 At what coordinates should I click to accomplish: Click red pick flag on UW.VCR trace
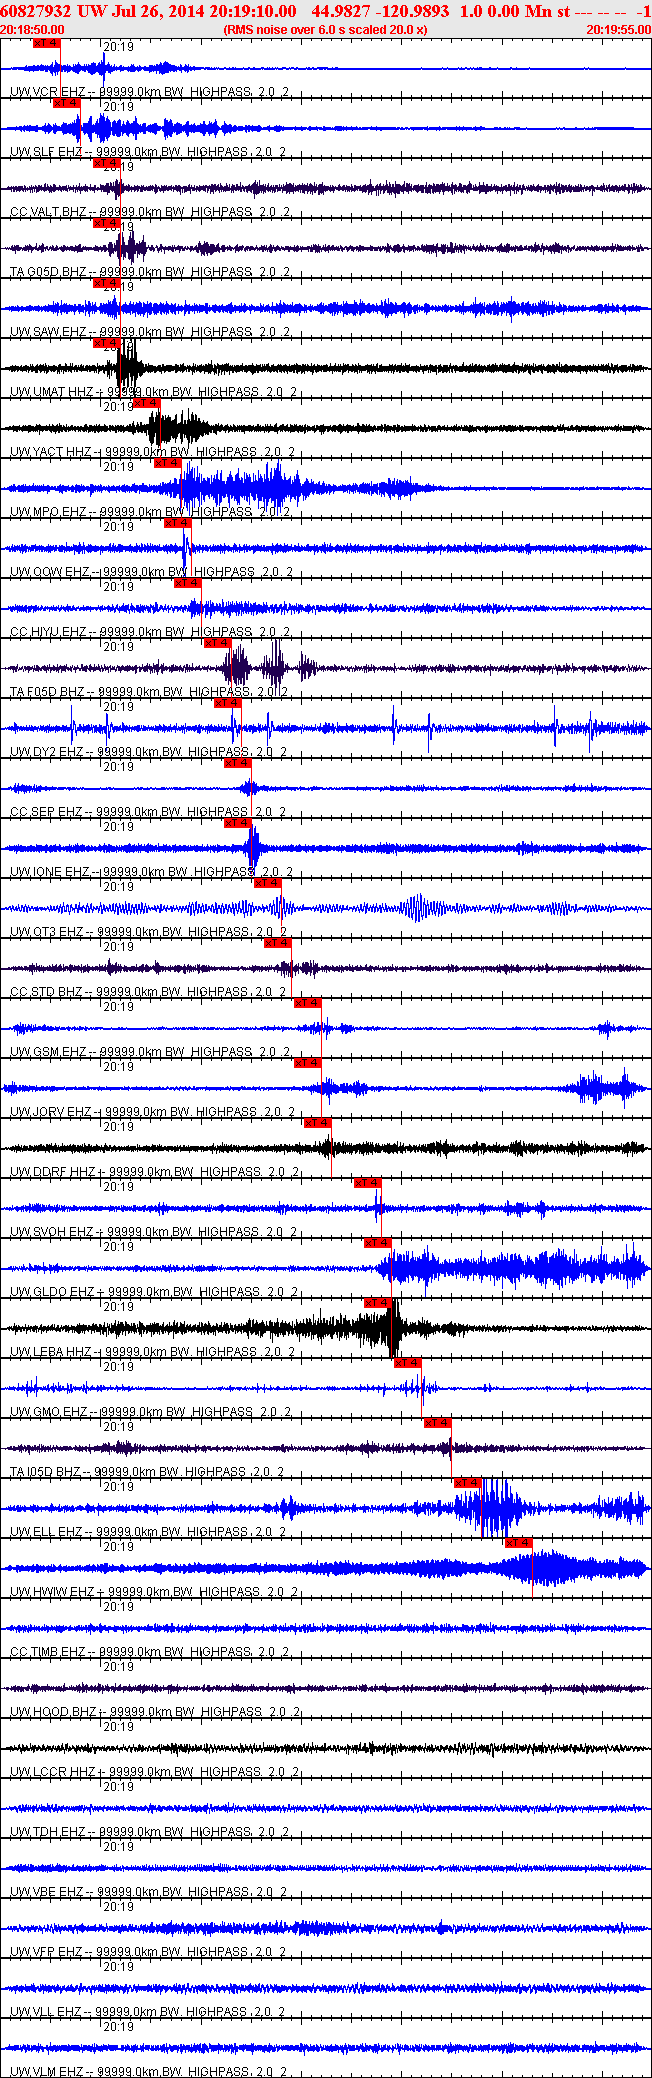tap(47, 43)
